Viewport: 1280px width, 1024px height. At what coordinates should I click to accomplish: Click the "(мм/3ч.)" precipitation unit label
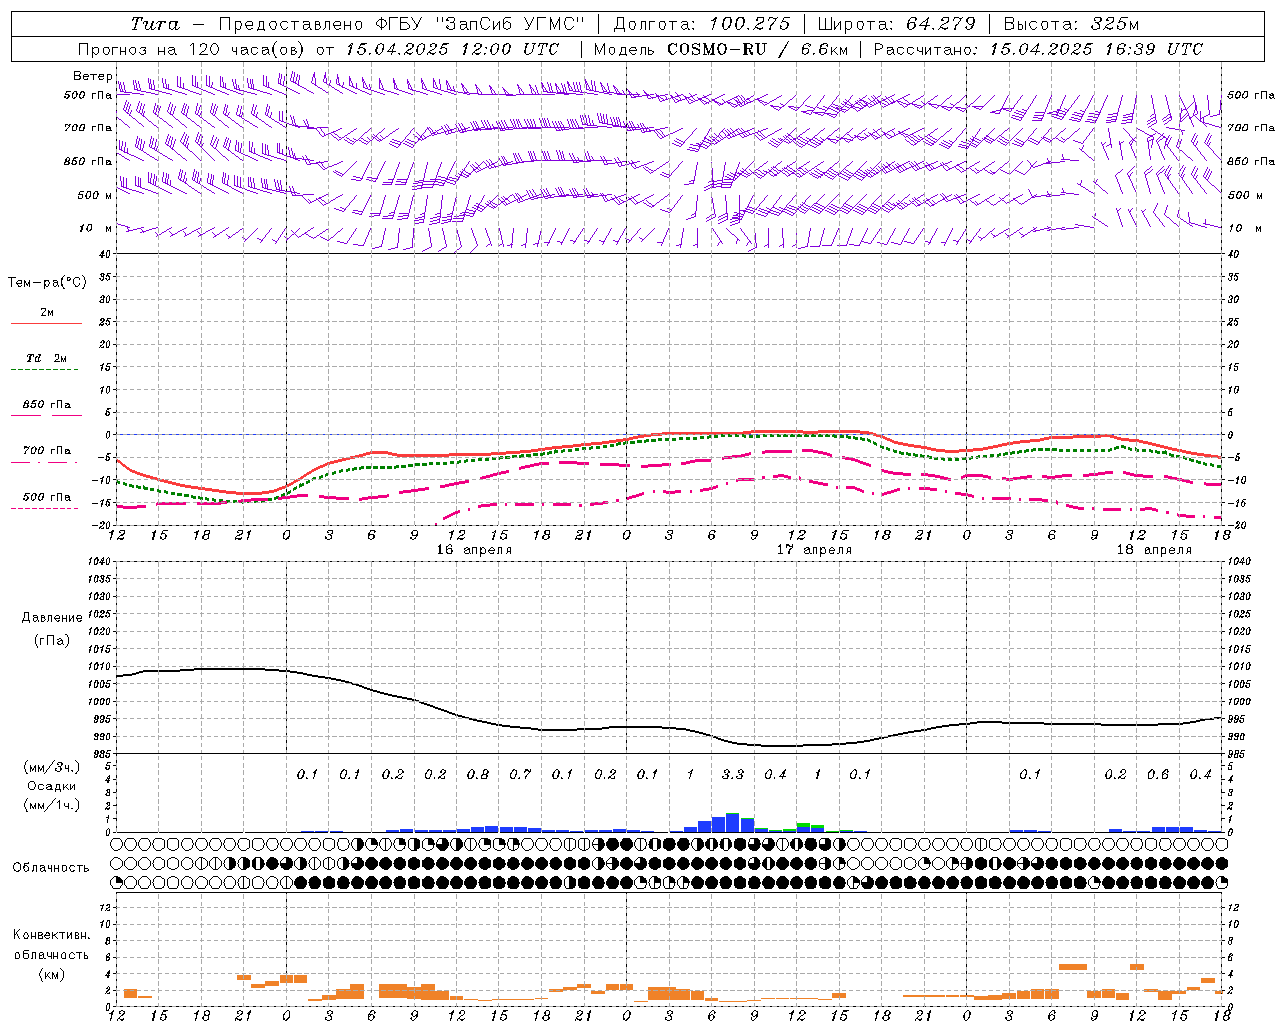tap(50, 768)
